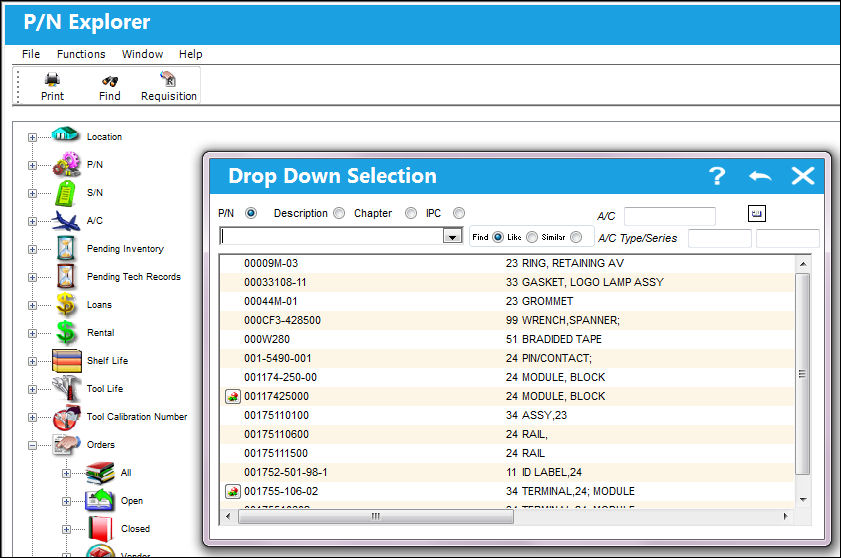The image size is (841, 558).
Task: Click the help question mark icon
Action: [717, 176]
